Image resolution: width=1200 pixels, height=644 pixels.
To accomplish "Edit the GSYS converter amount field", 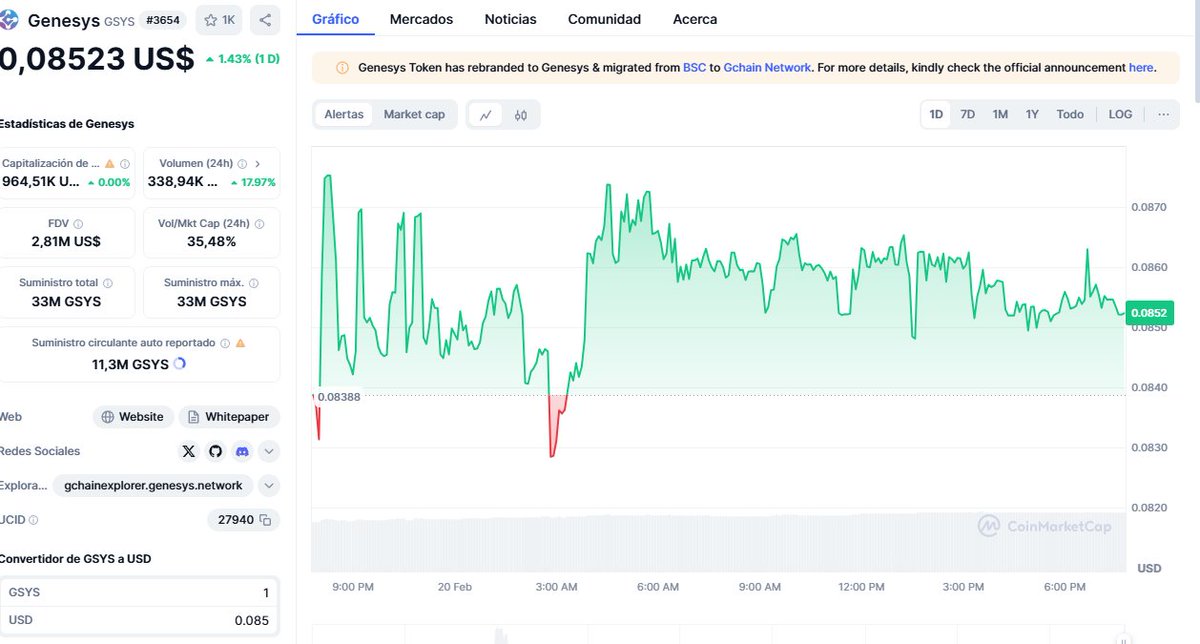I will click(139, 592).
